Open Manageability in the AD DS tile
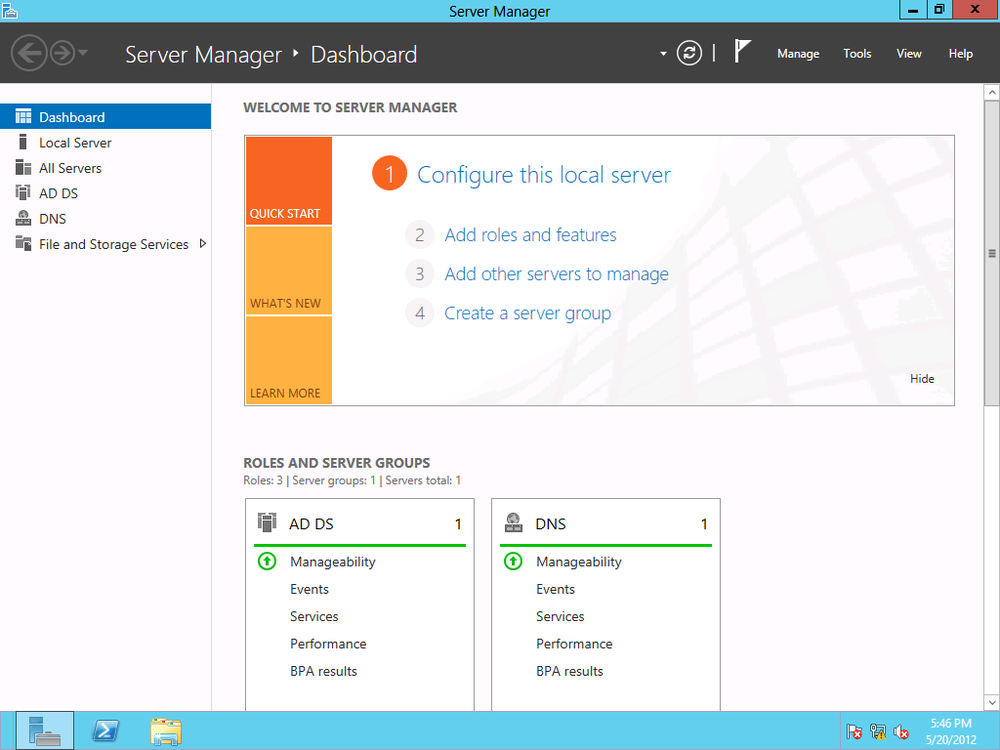This screenshot has width=1000, height=750. [x=332, y=562]
